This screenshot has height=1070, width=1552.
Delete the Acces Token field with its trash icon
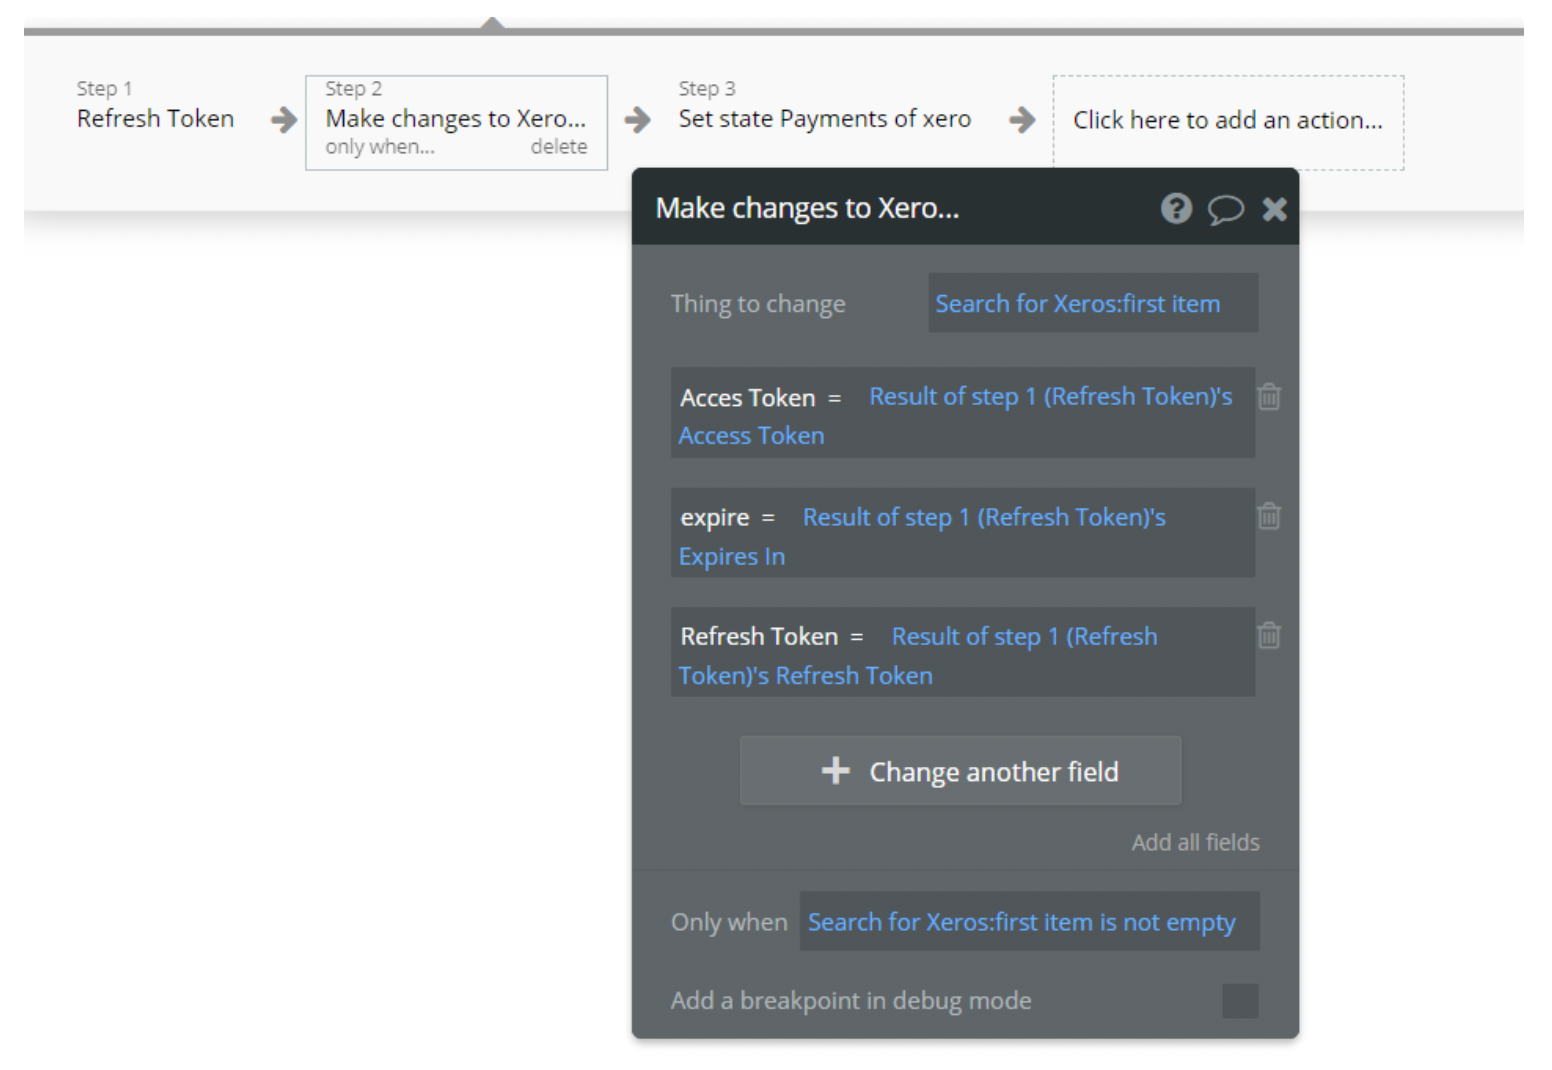pyautogui.click(x=1269, y=397)
